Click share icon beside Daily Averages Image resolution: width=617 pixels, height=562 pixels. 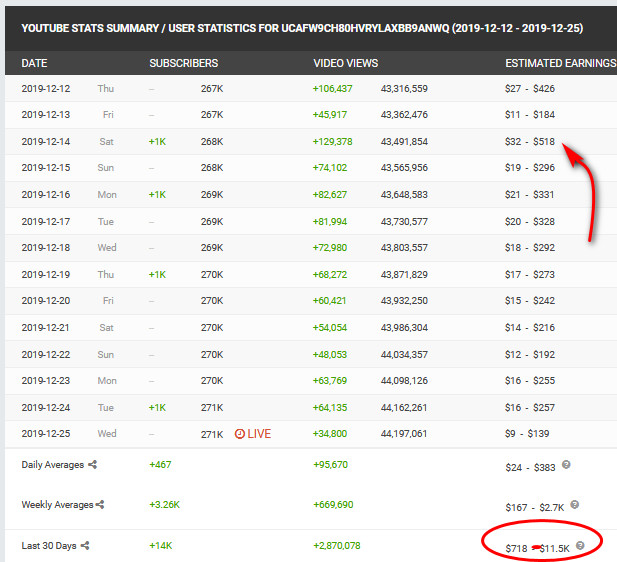pos(93,465)
